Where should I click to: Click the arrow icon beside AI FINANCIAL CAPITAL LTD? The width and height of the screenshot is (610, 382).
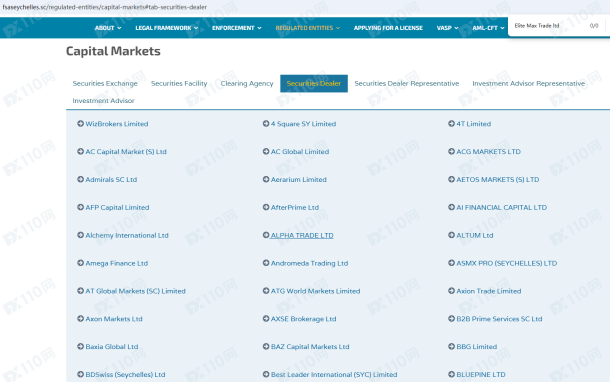(x=451, y=207)
